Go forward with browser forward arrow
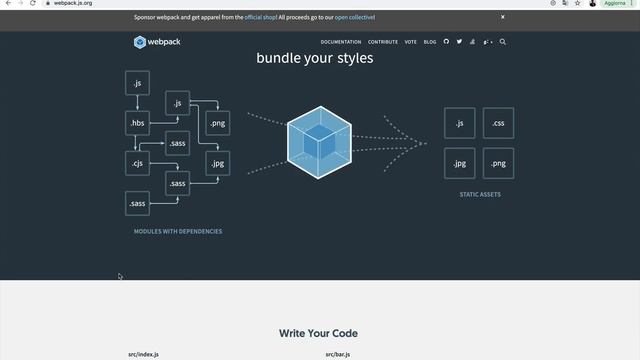The height and width of the screenshot is (360, 640). [x=20, y=3]
